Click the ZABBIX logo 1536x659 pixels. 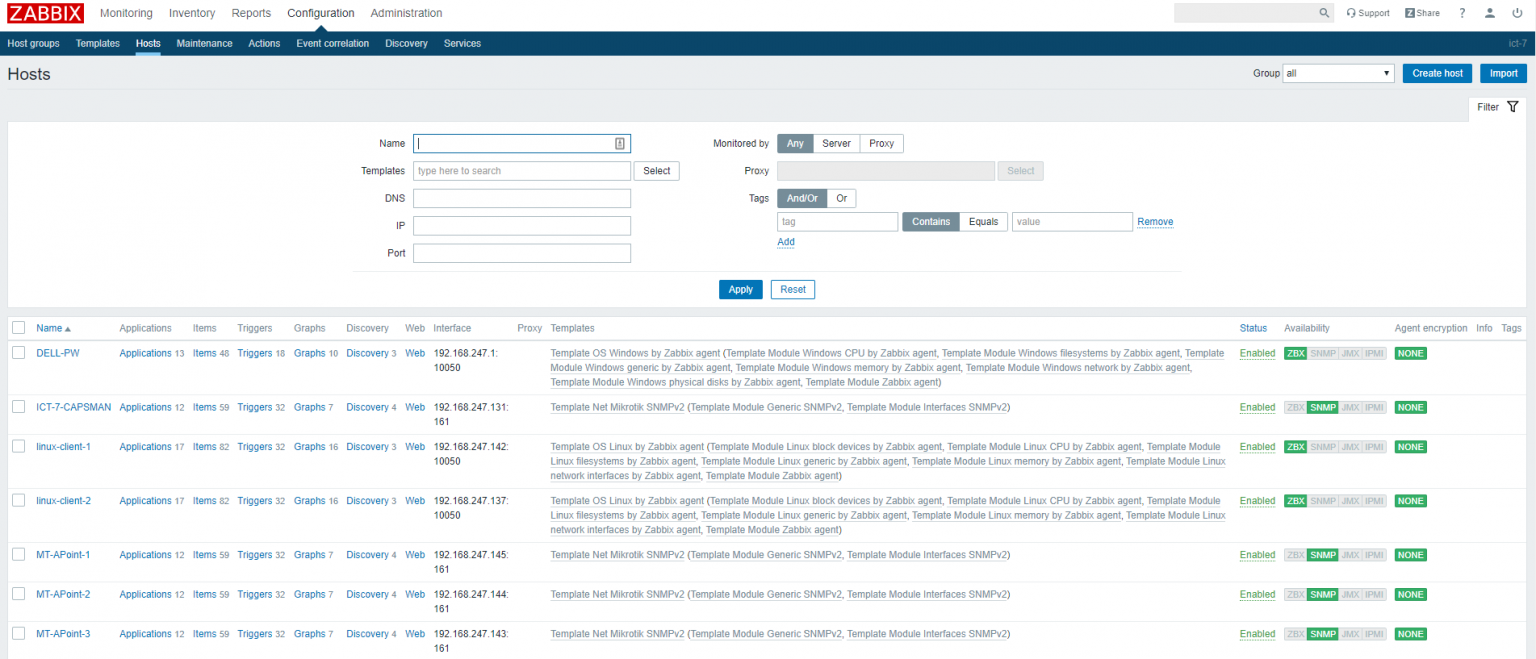click(45, 12)
